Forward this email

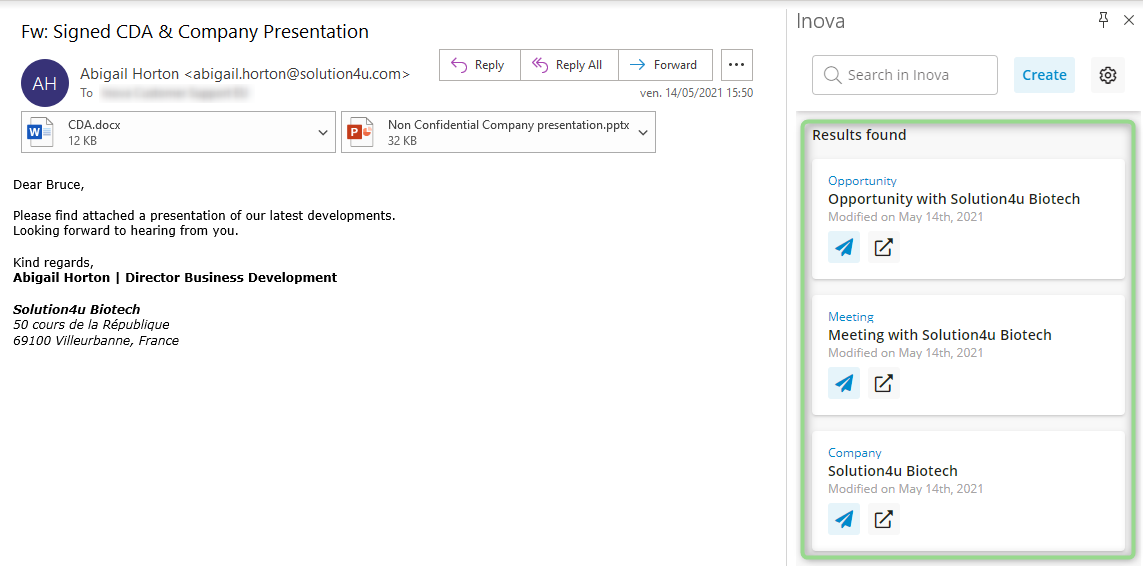pyautogui.click(x=666, y=65)
